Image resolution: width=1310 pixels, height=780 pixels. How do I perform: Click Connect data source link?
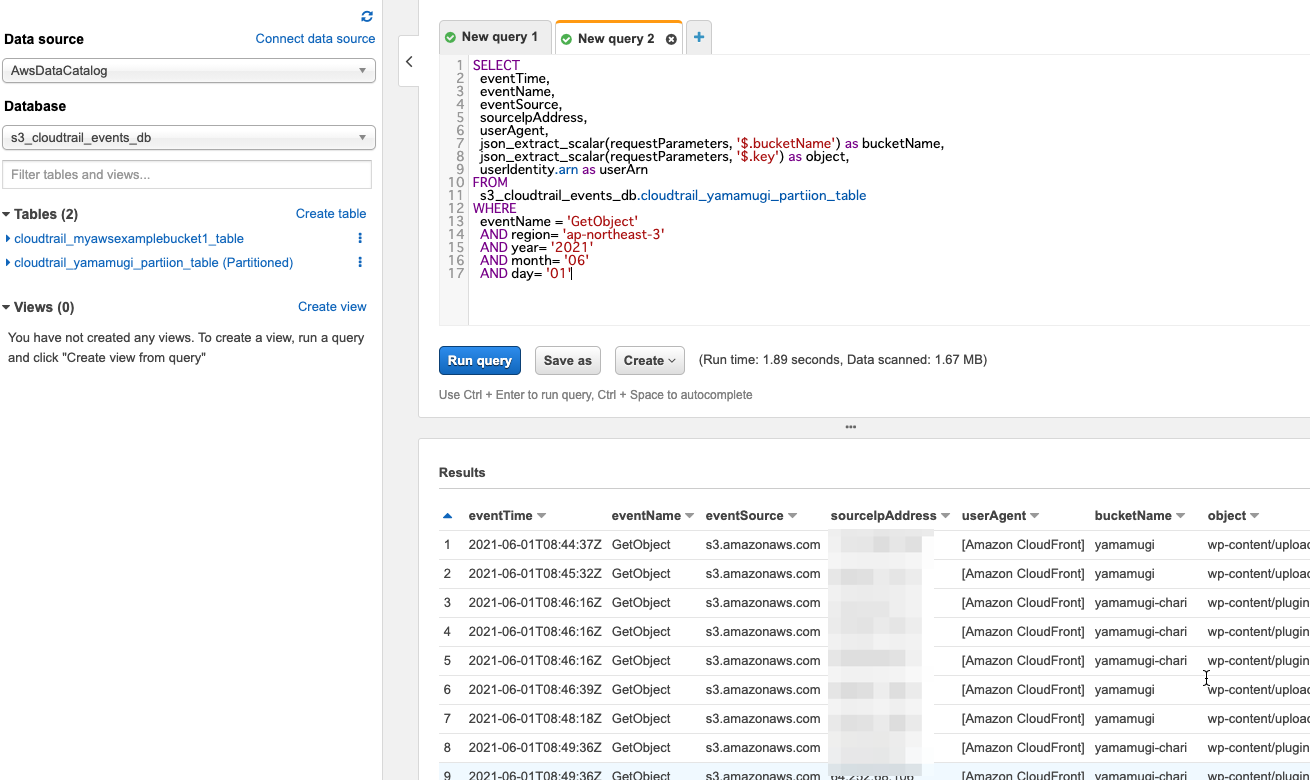315,39
